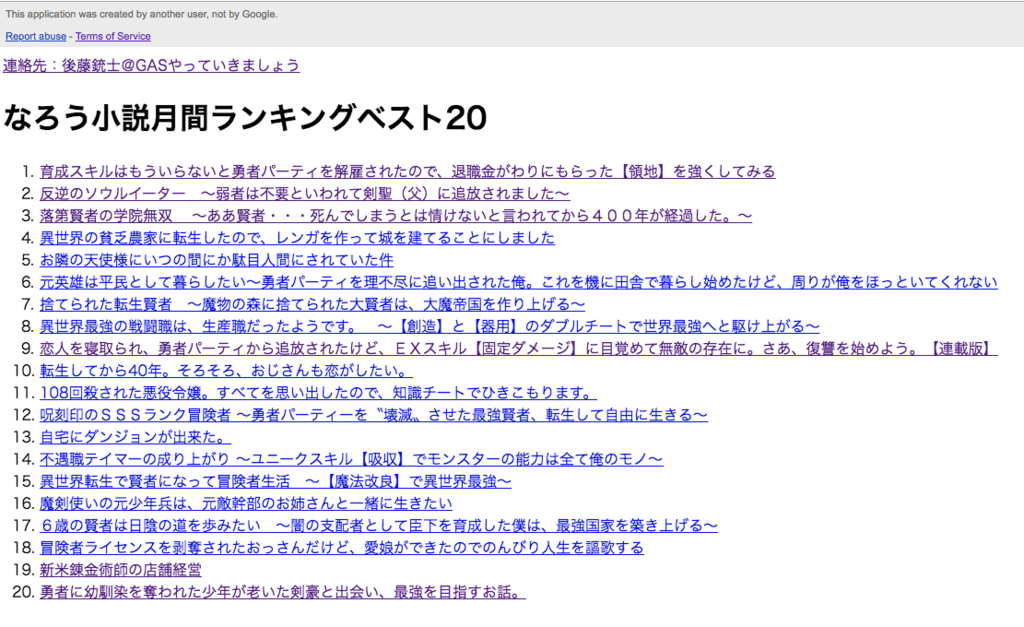This screenshot has height=627, width=1024.
Task: Open rank 8 novel 異世界最強の戦闘職
Action: (x=429, y=327)
